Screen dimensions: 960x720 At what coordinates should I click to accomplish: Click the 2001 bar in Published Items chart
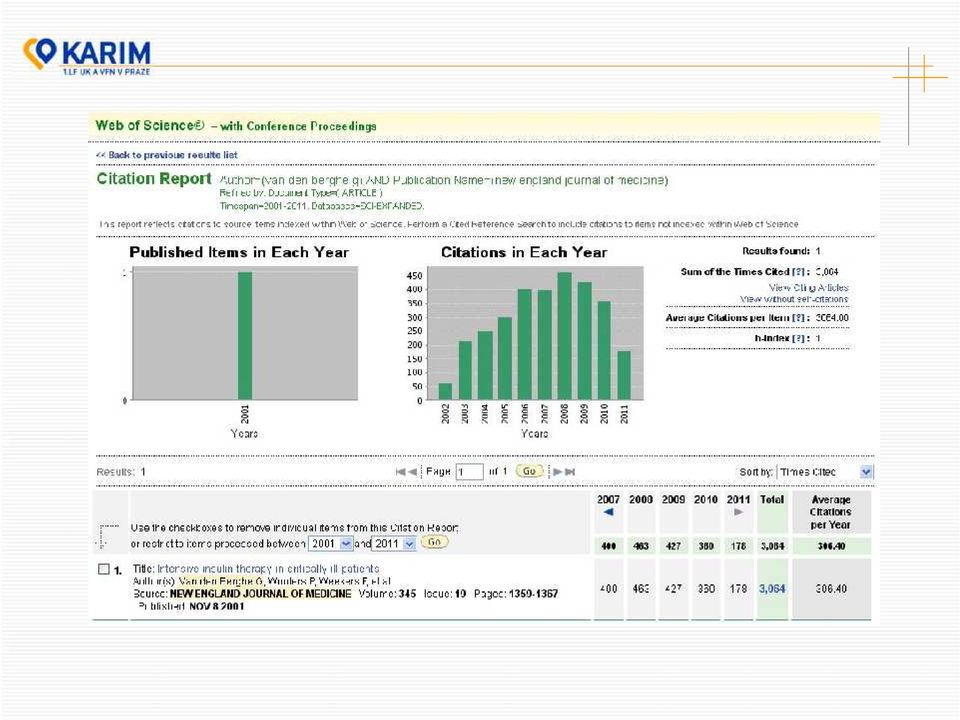245,336
